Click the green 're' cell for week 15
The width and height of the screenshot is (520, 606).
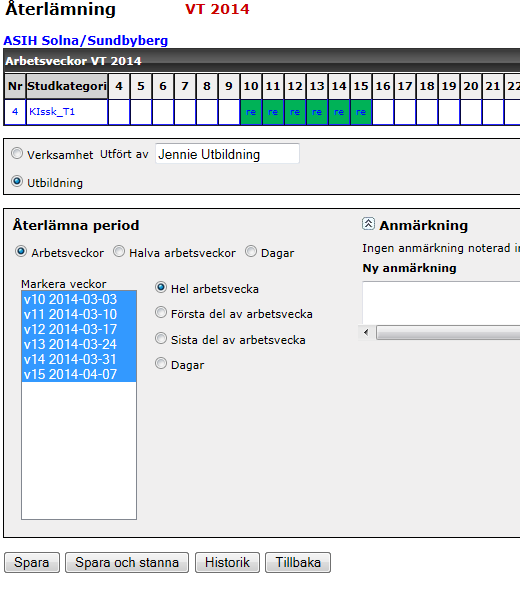click(361, 112)
